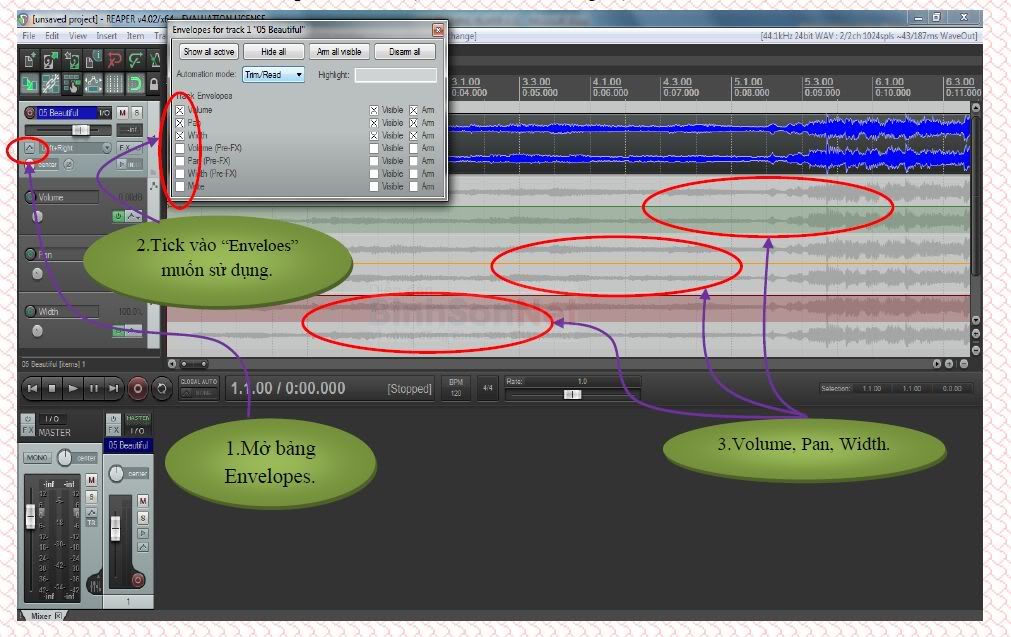Tick the Volume (Pre-FX) envelope checkbox

[180, 148]
